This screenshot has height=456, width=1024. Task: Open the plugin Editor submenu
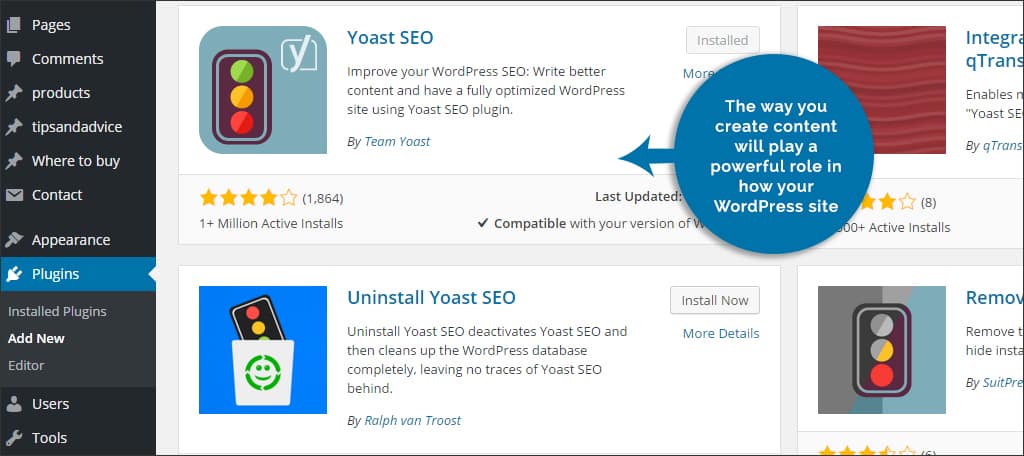[x=25, y=365]
